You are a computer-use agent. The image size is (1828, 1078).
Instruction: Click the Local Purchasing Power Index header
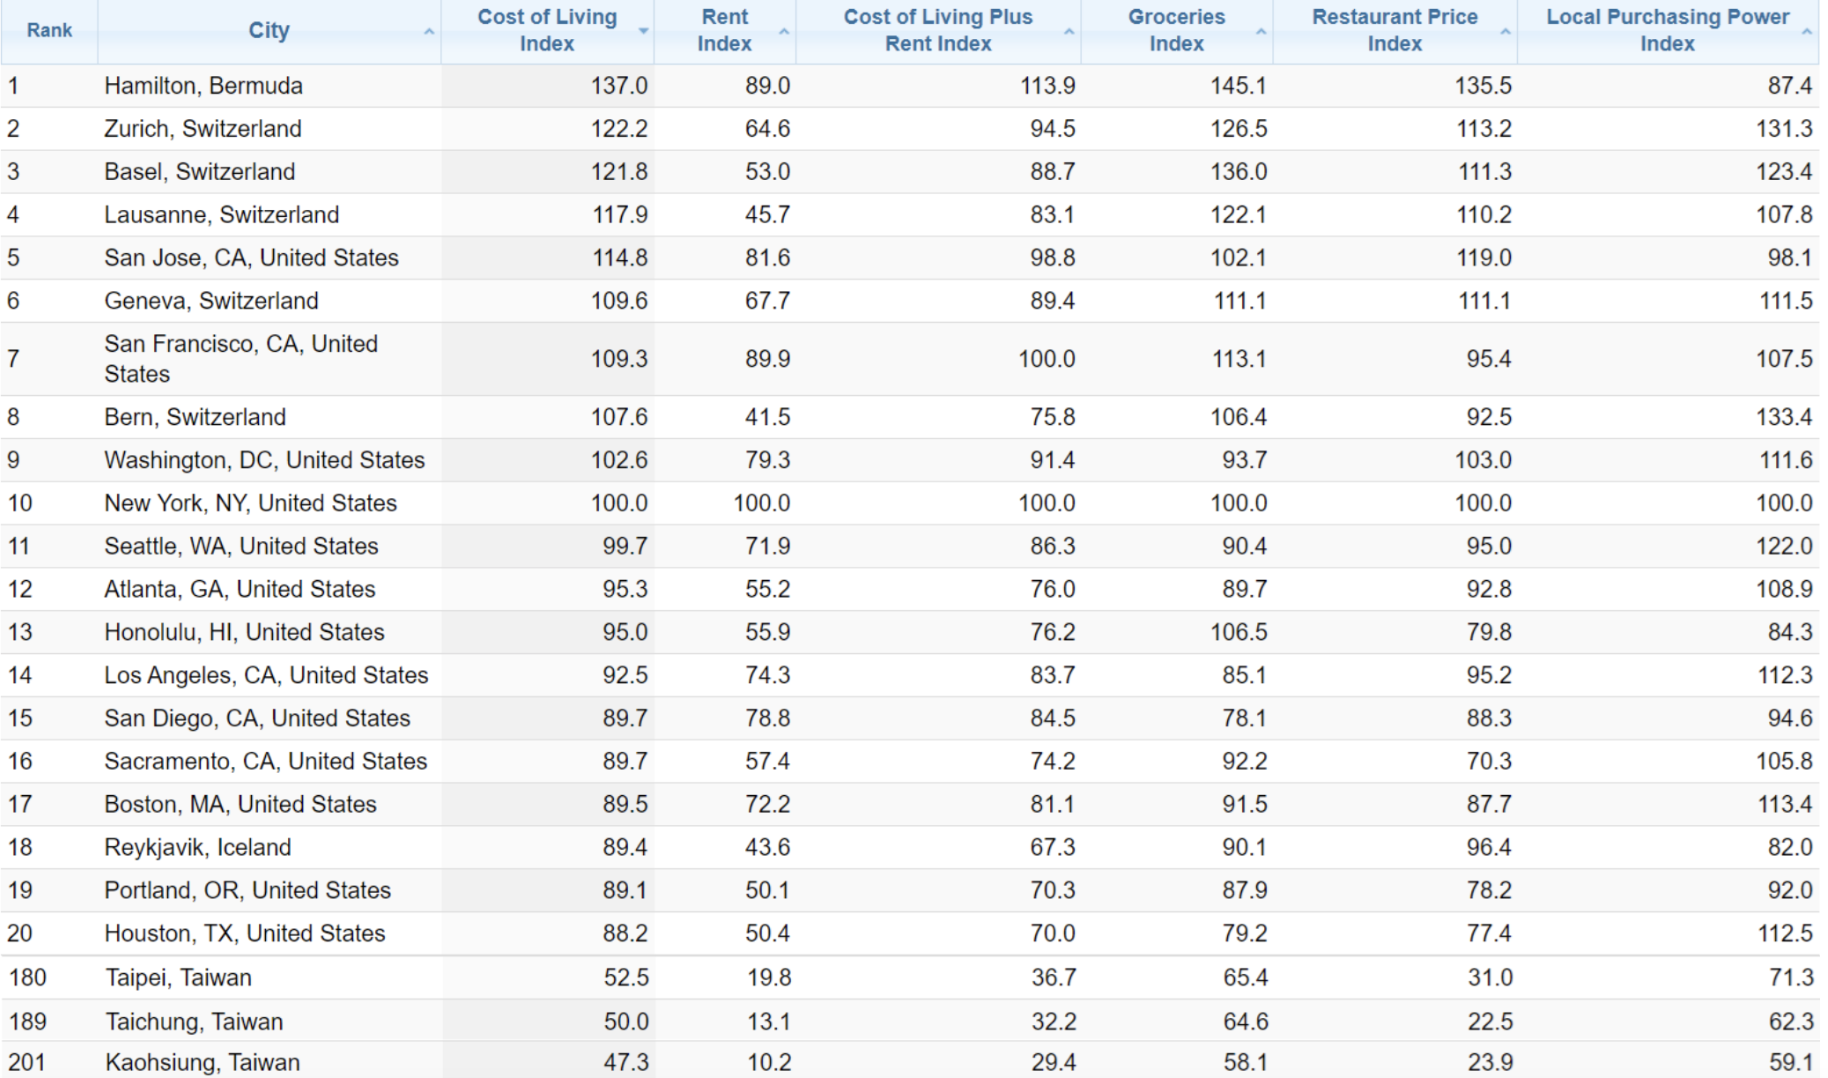(x=1666, y=30)
